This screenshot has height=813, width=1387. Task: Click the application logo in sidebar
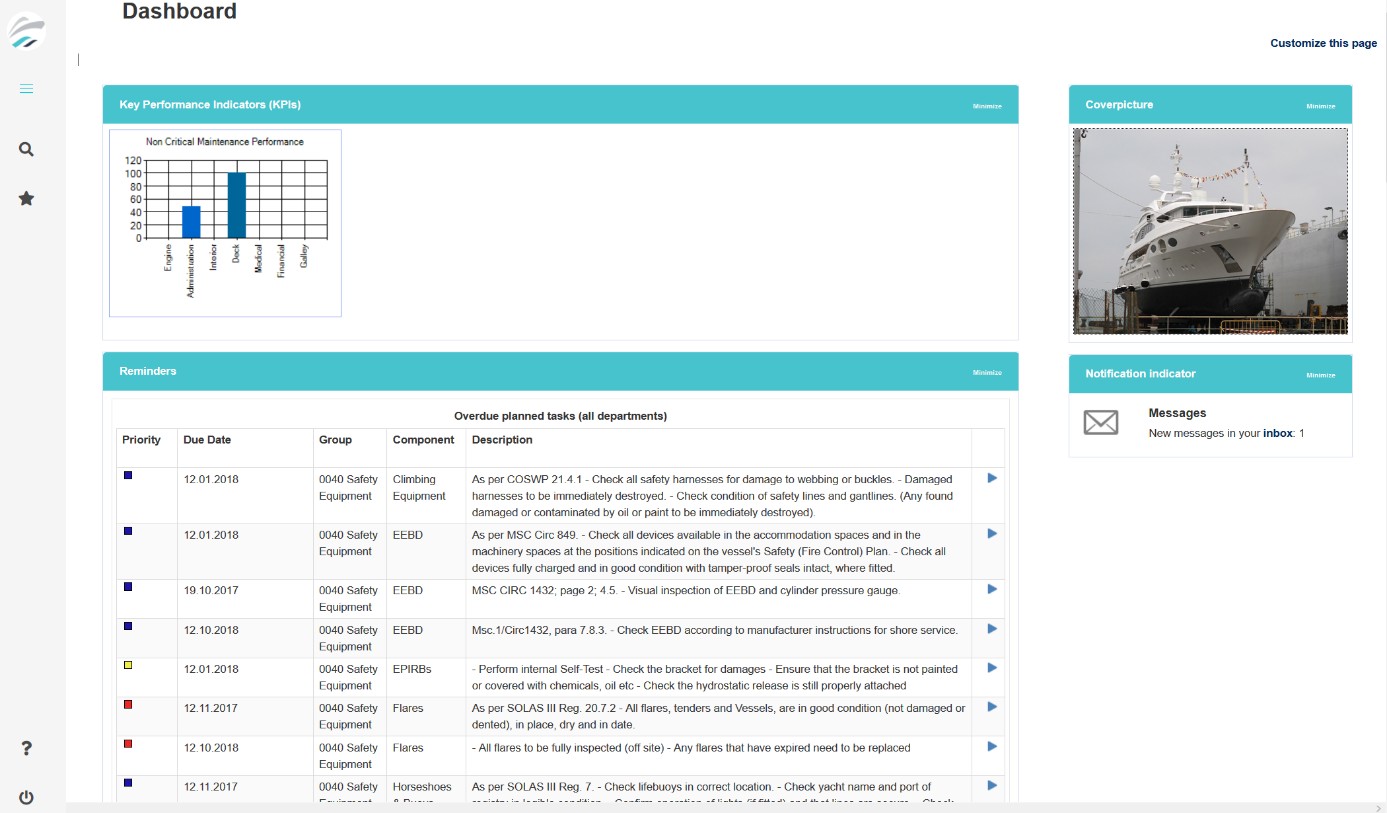tap(27, 31)
